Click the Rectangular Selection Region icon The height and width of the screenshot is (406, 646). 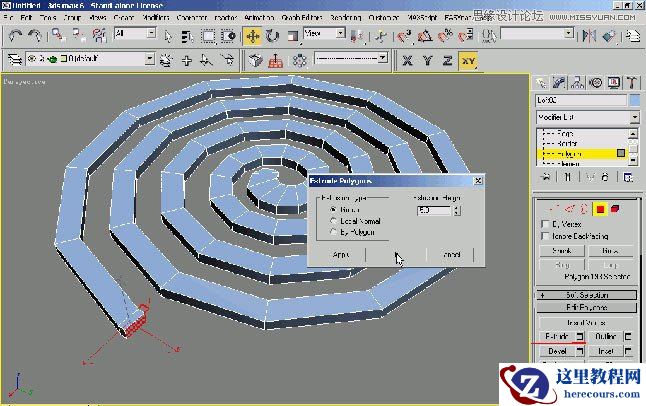click(208, 36)
